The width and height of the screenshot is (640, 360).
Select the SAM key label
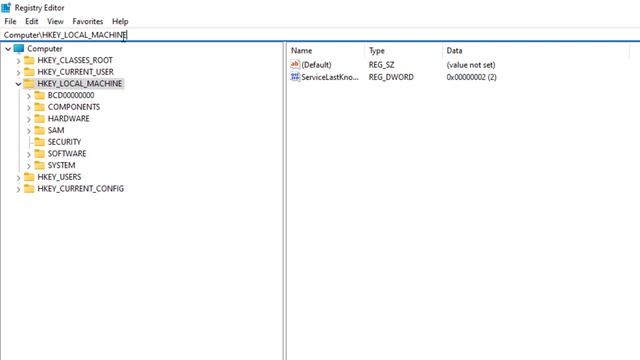click(56, 130)
